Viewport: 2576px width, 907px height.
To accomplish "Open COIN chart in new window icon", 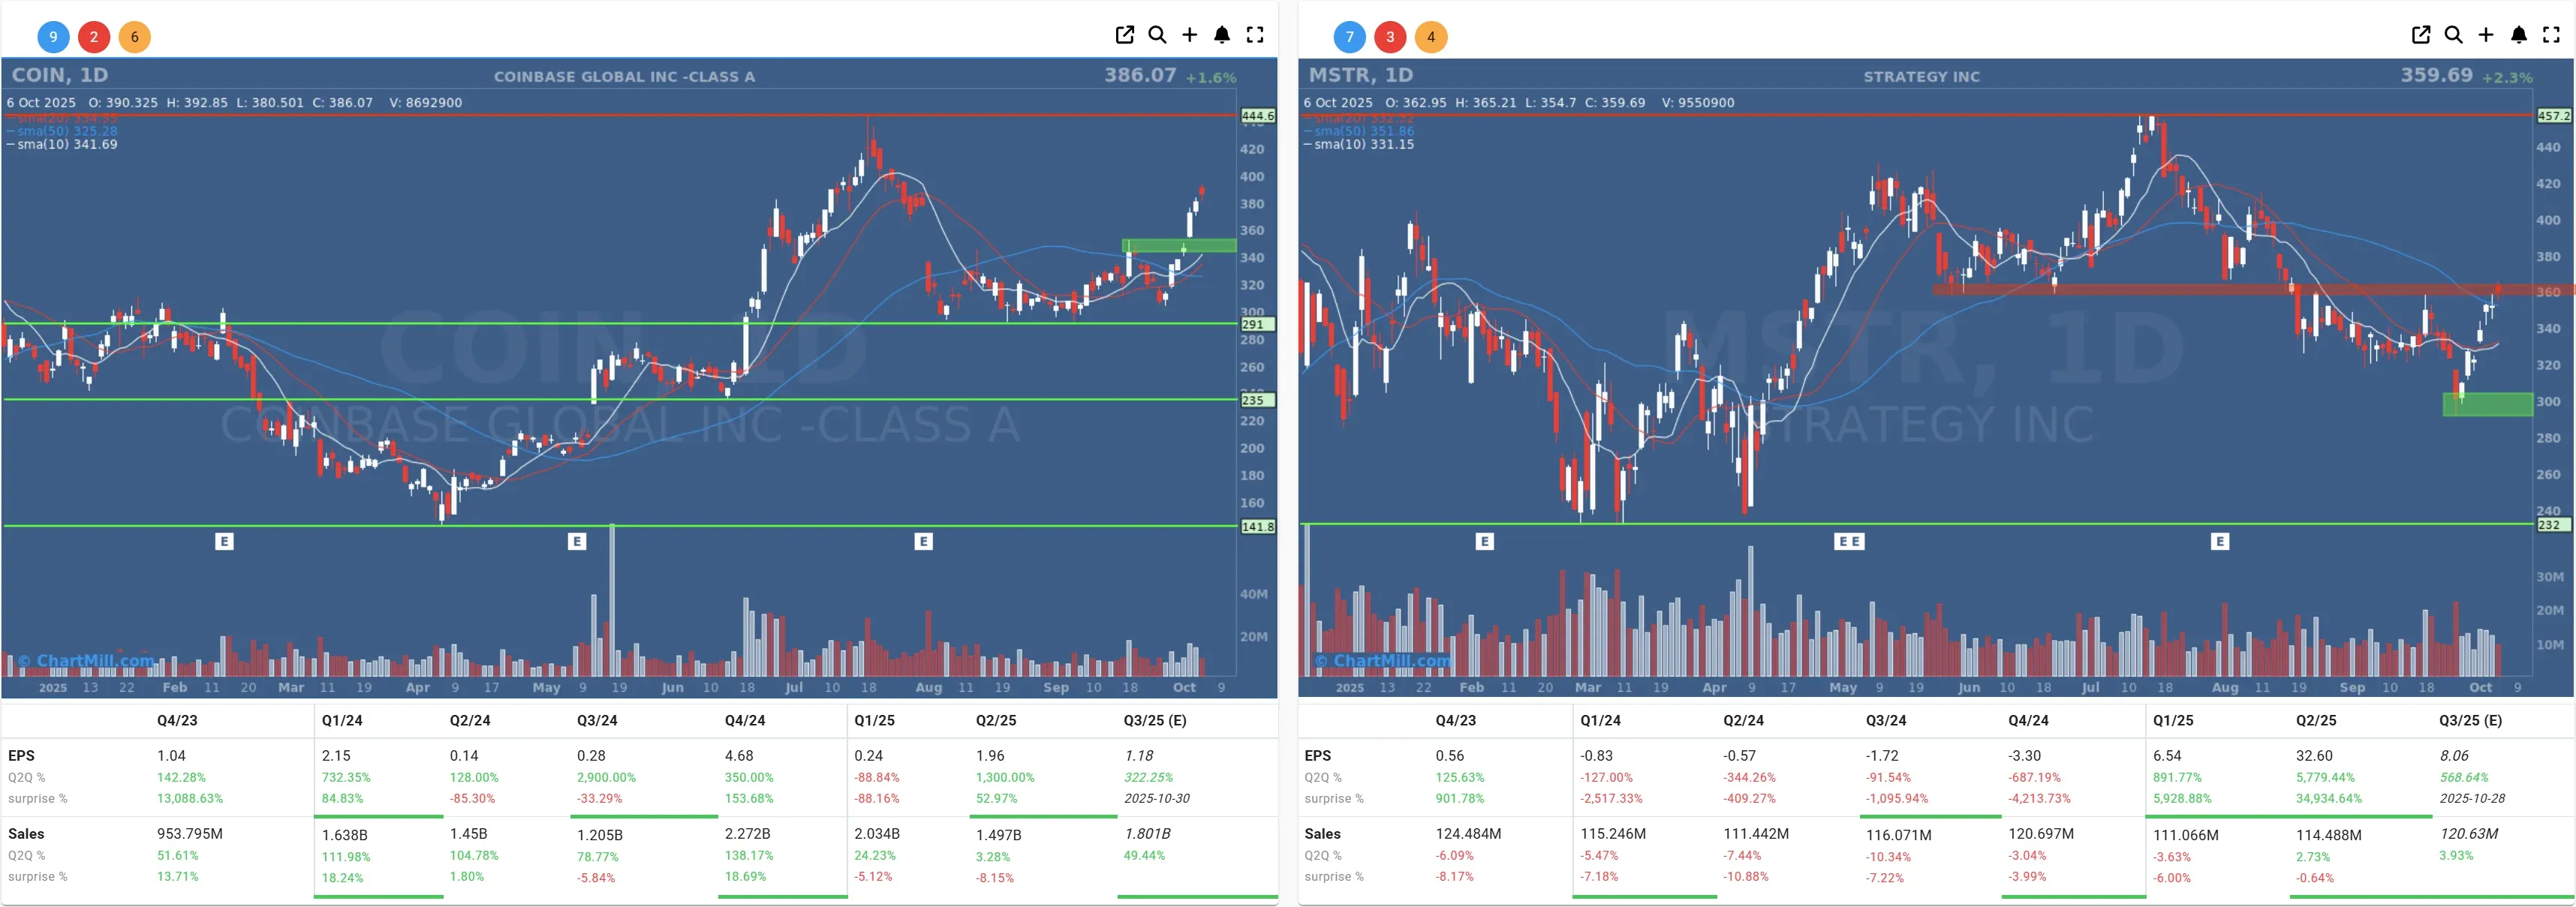I will pyautogui.click(x=1124, y=35).
